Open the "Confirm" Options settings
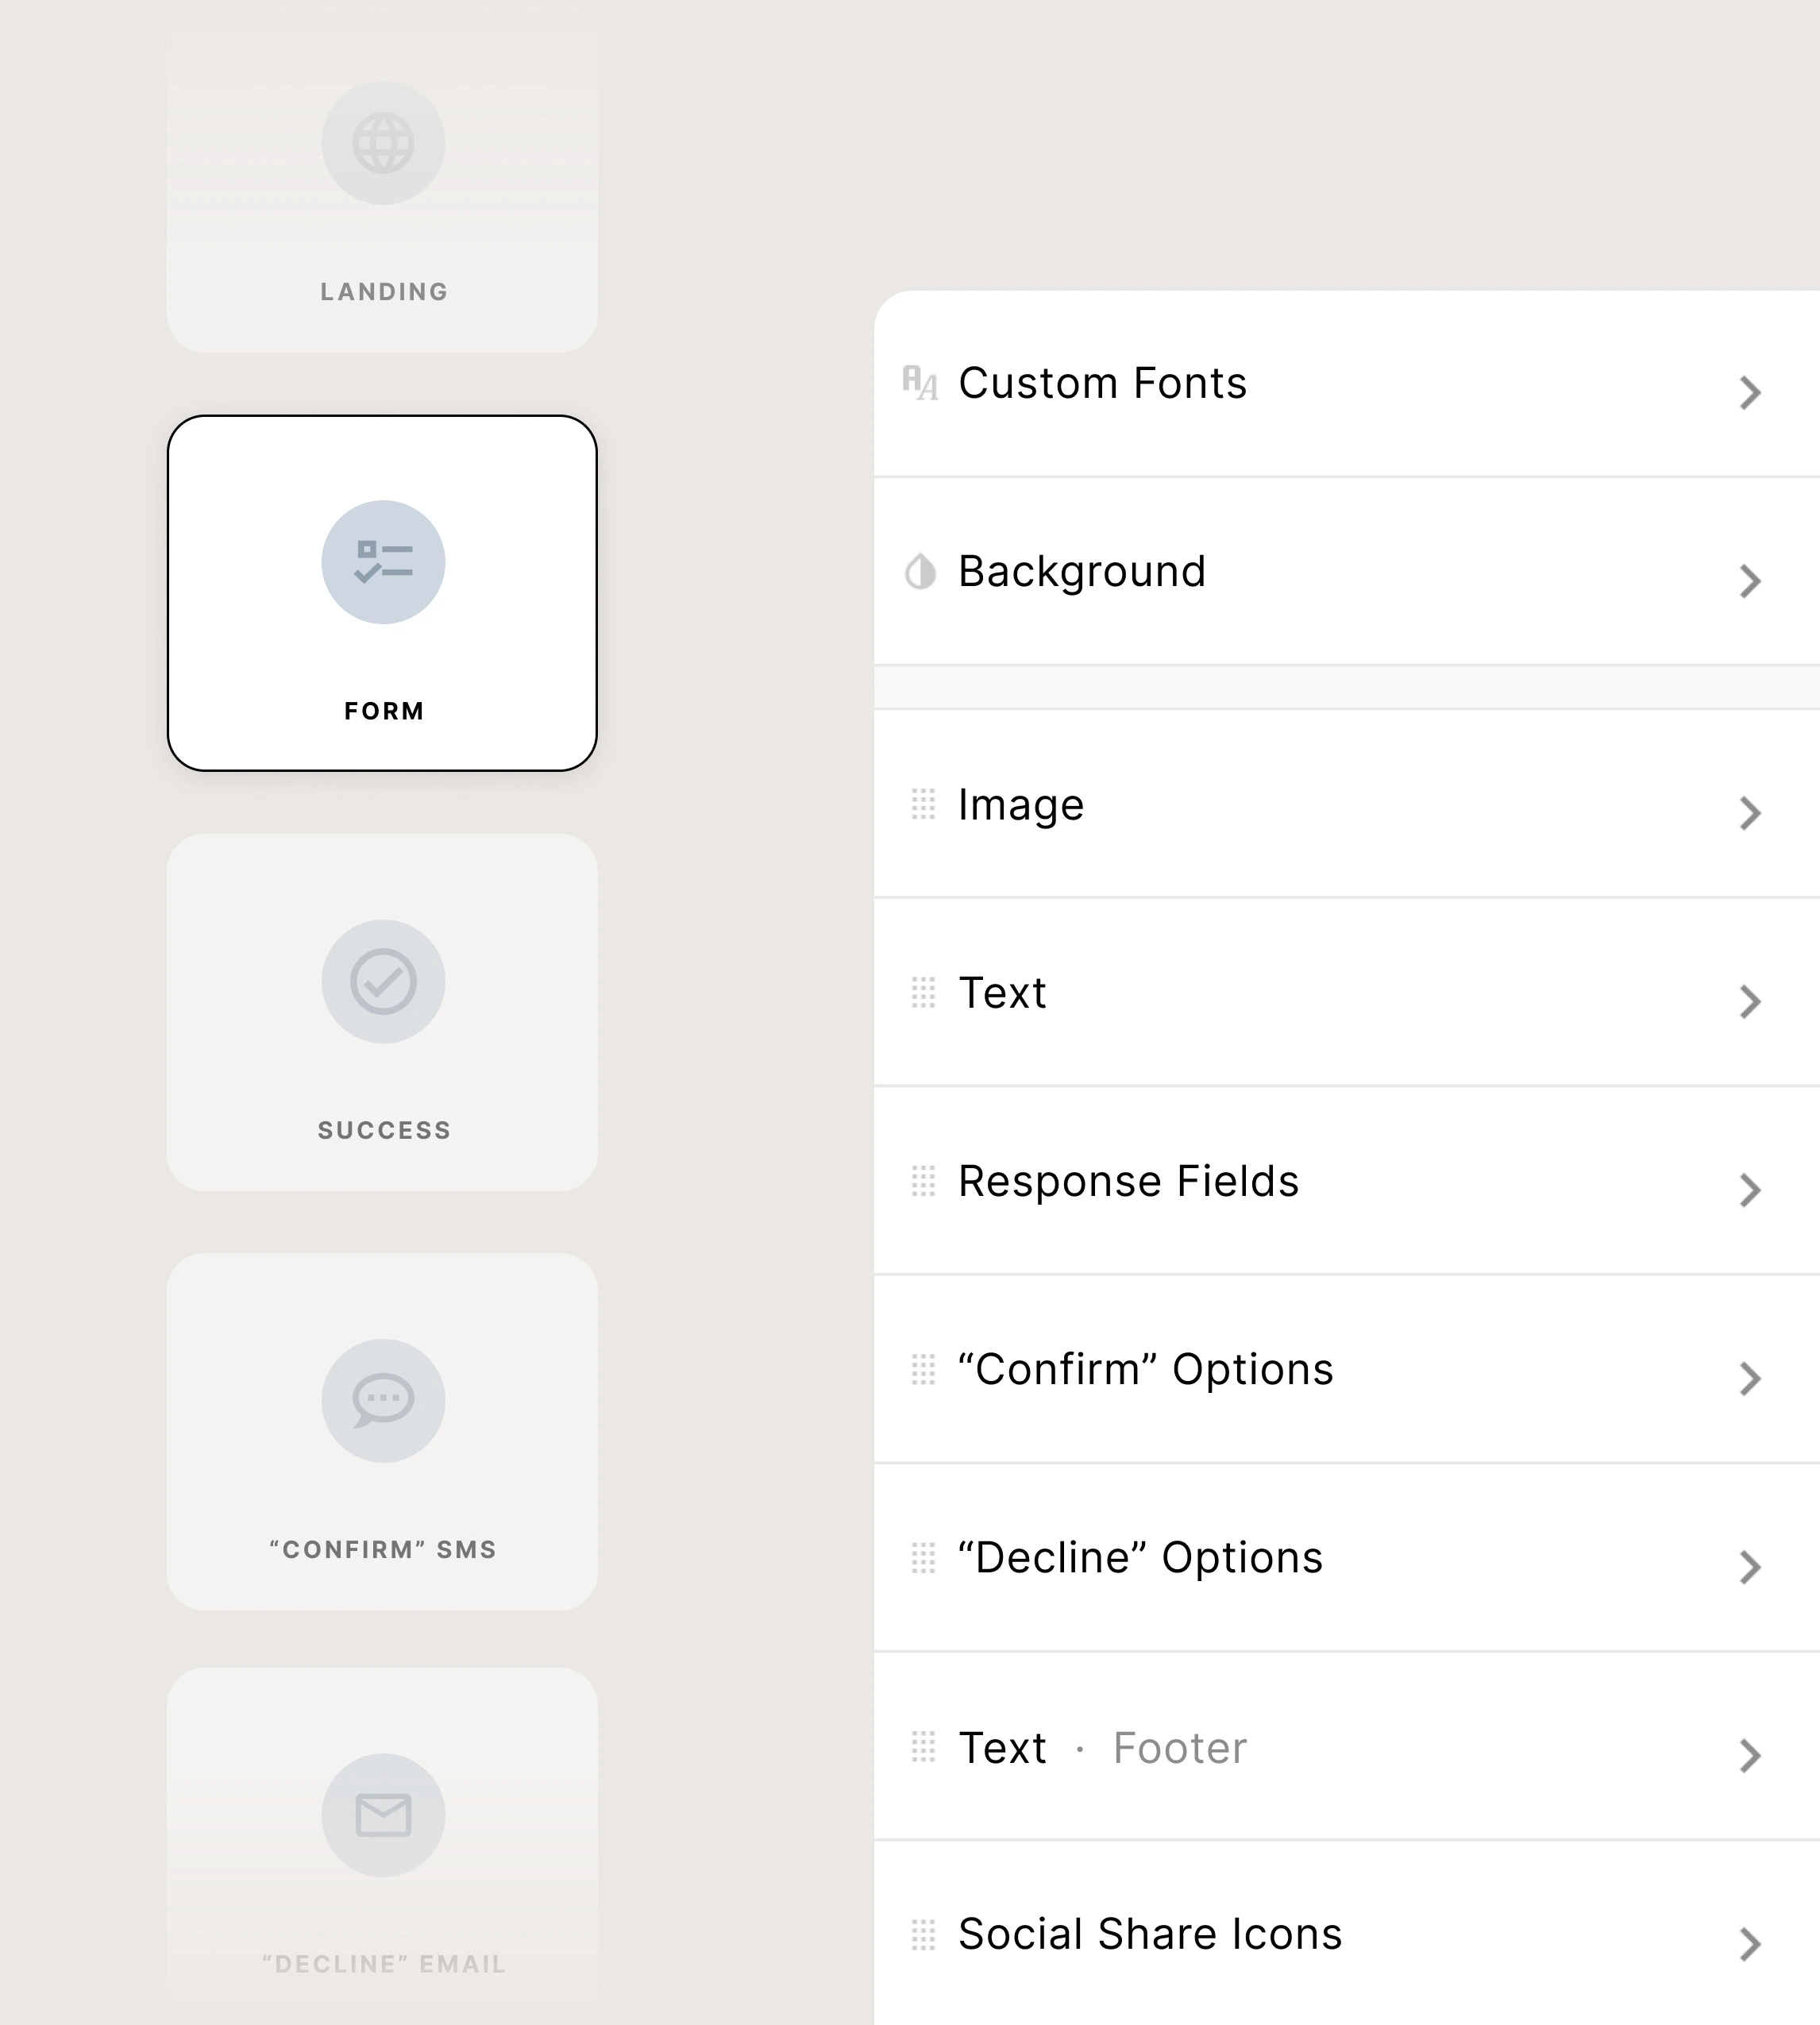 coord(1300,1369)
